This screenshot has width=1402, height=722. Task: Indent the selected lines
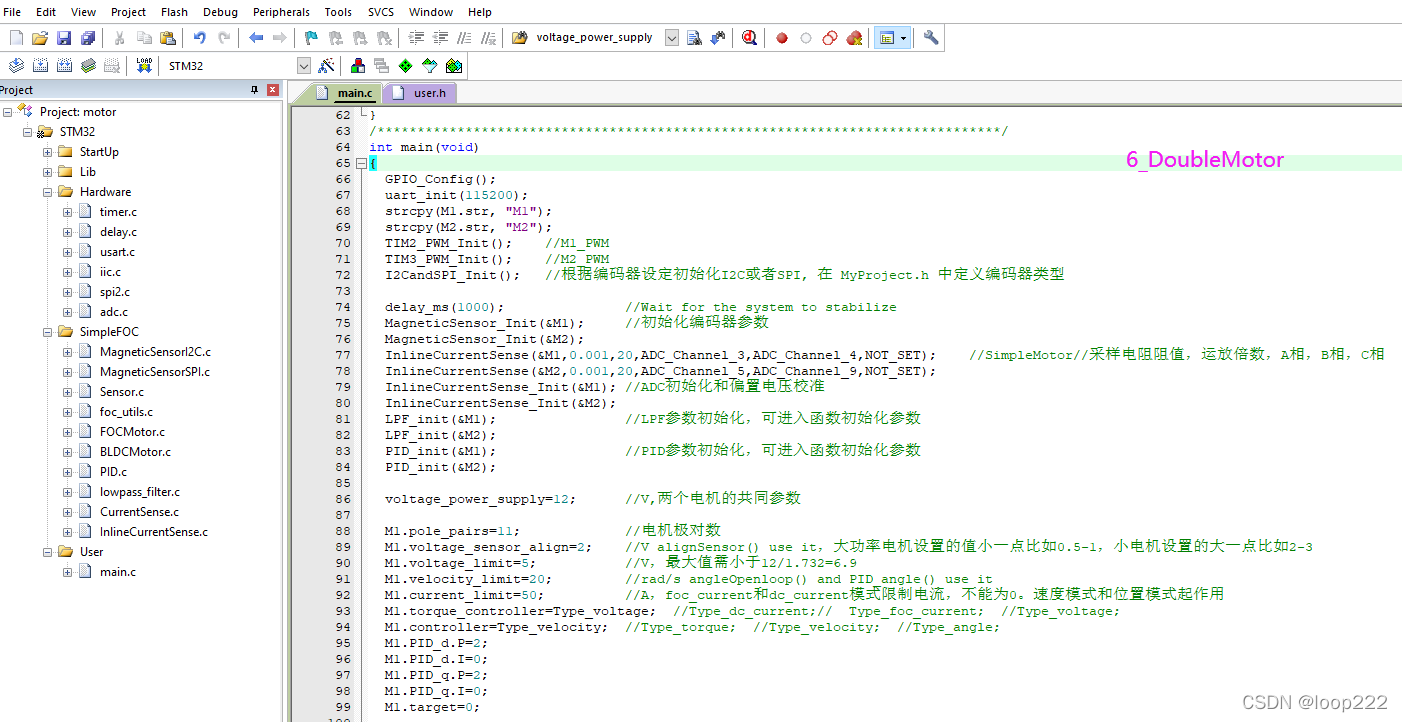[x=417, y=38]
